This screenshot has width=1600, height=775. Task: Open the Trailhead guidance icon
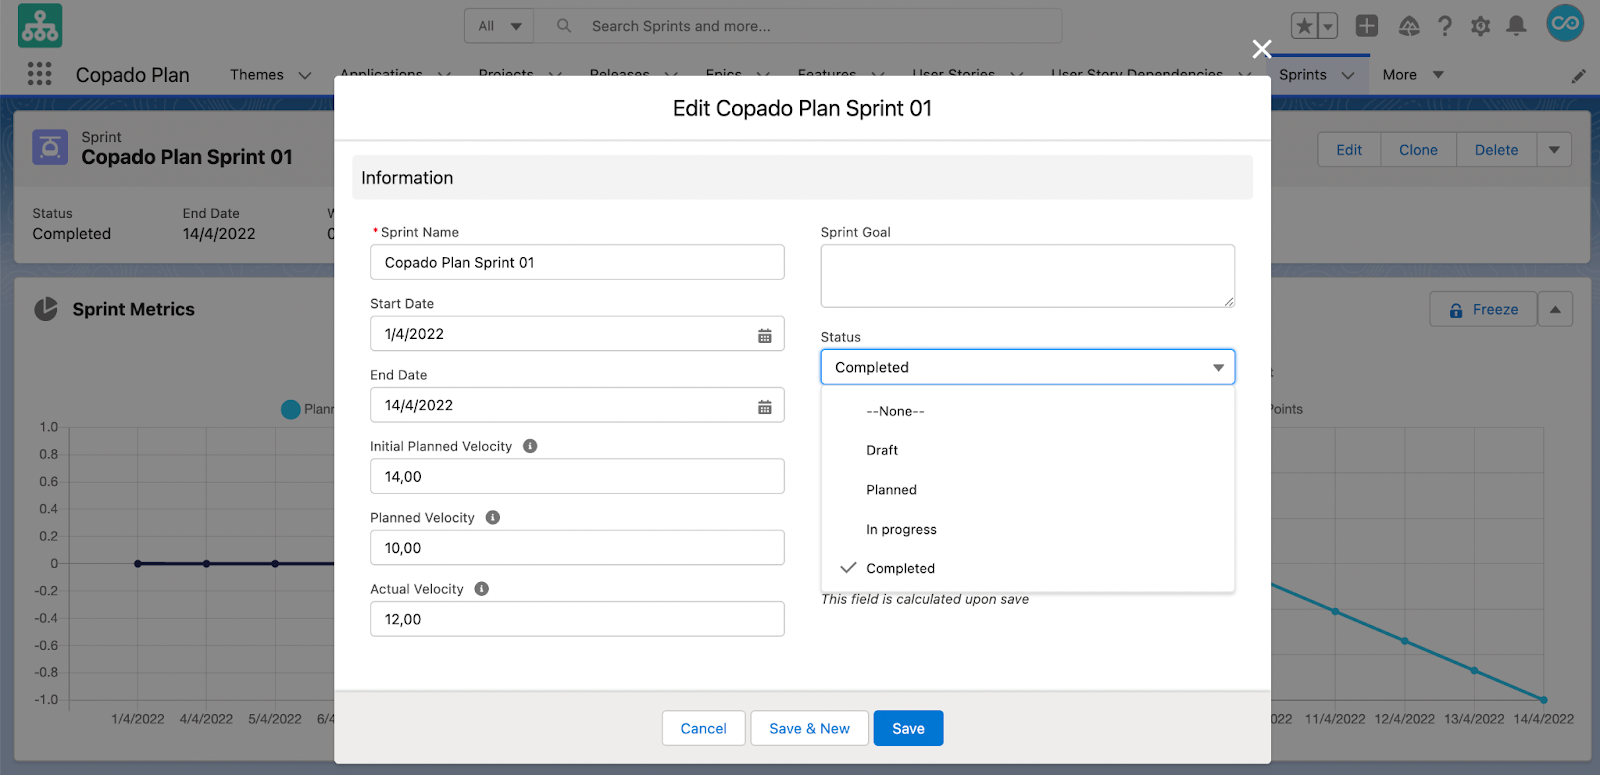pyautogui.click(x=1409, y=26)
